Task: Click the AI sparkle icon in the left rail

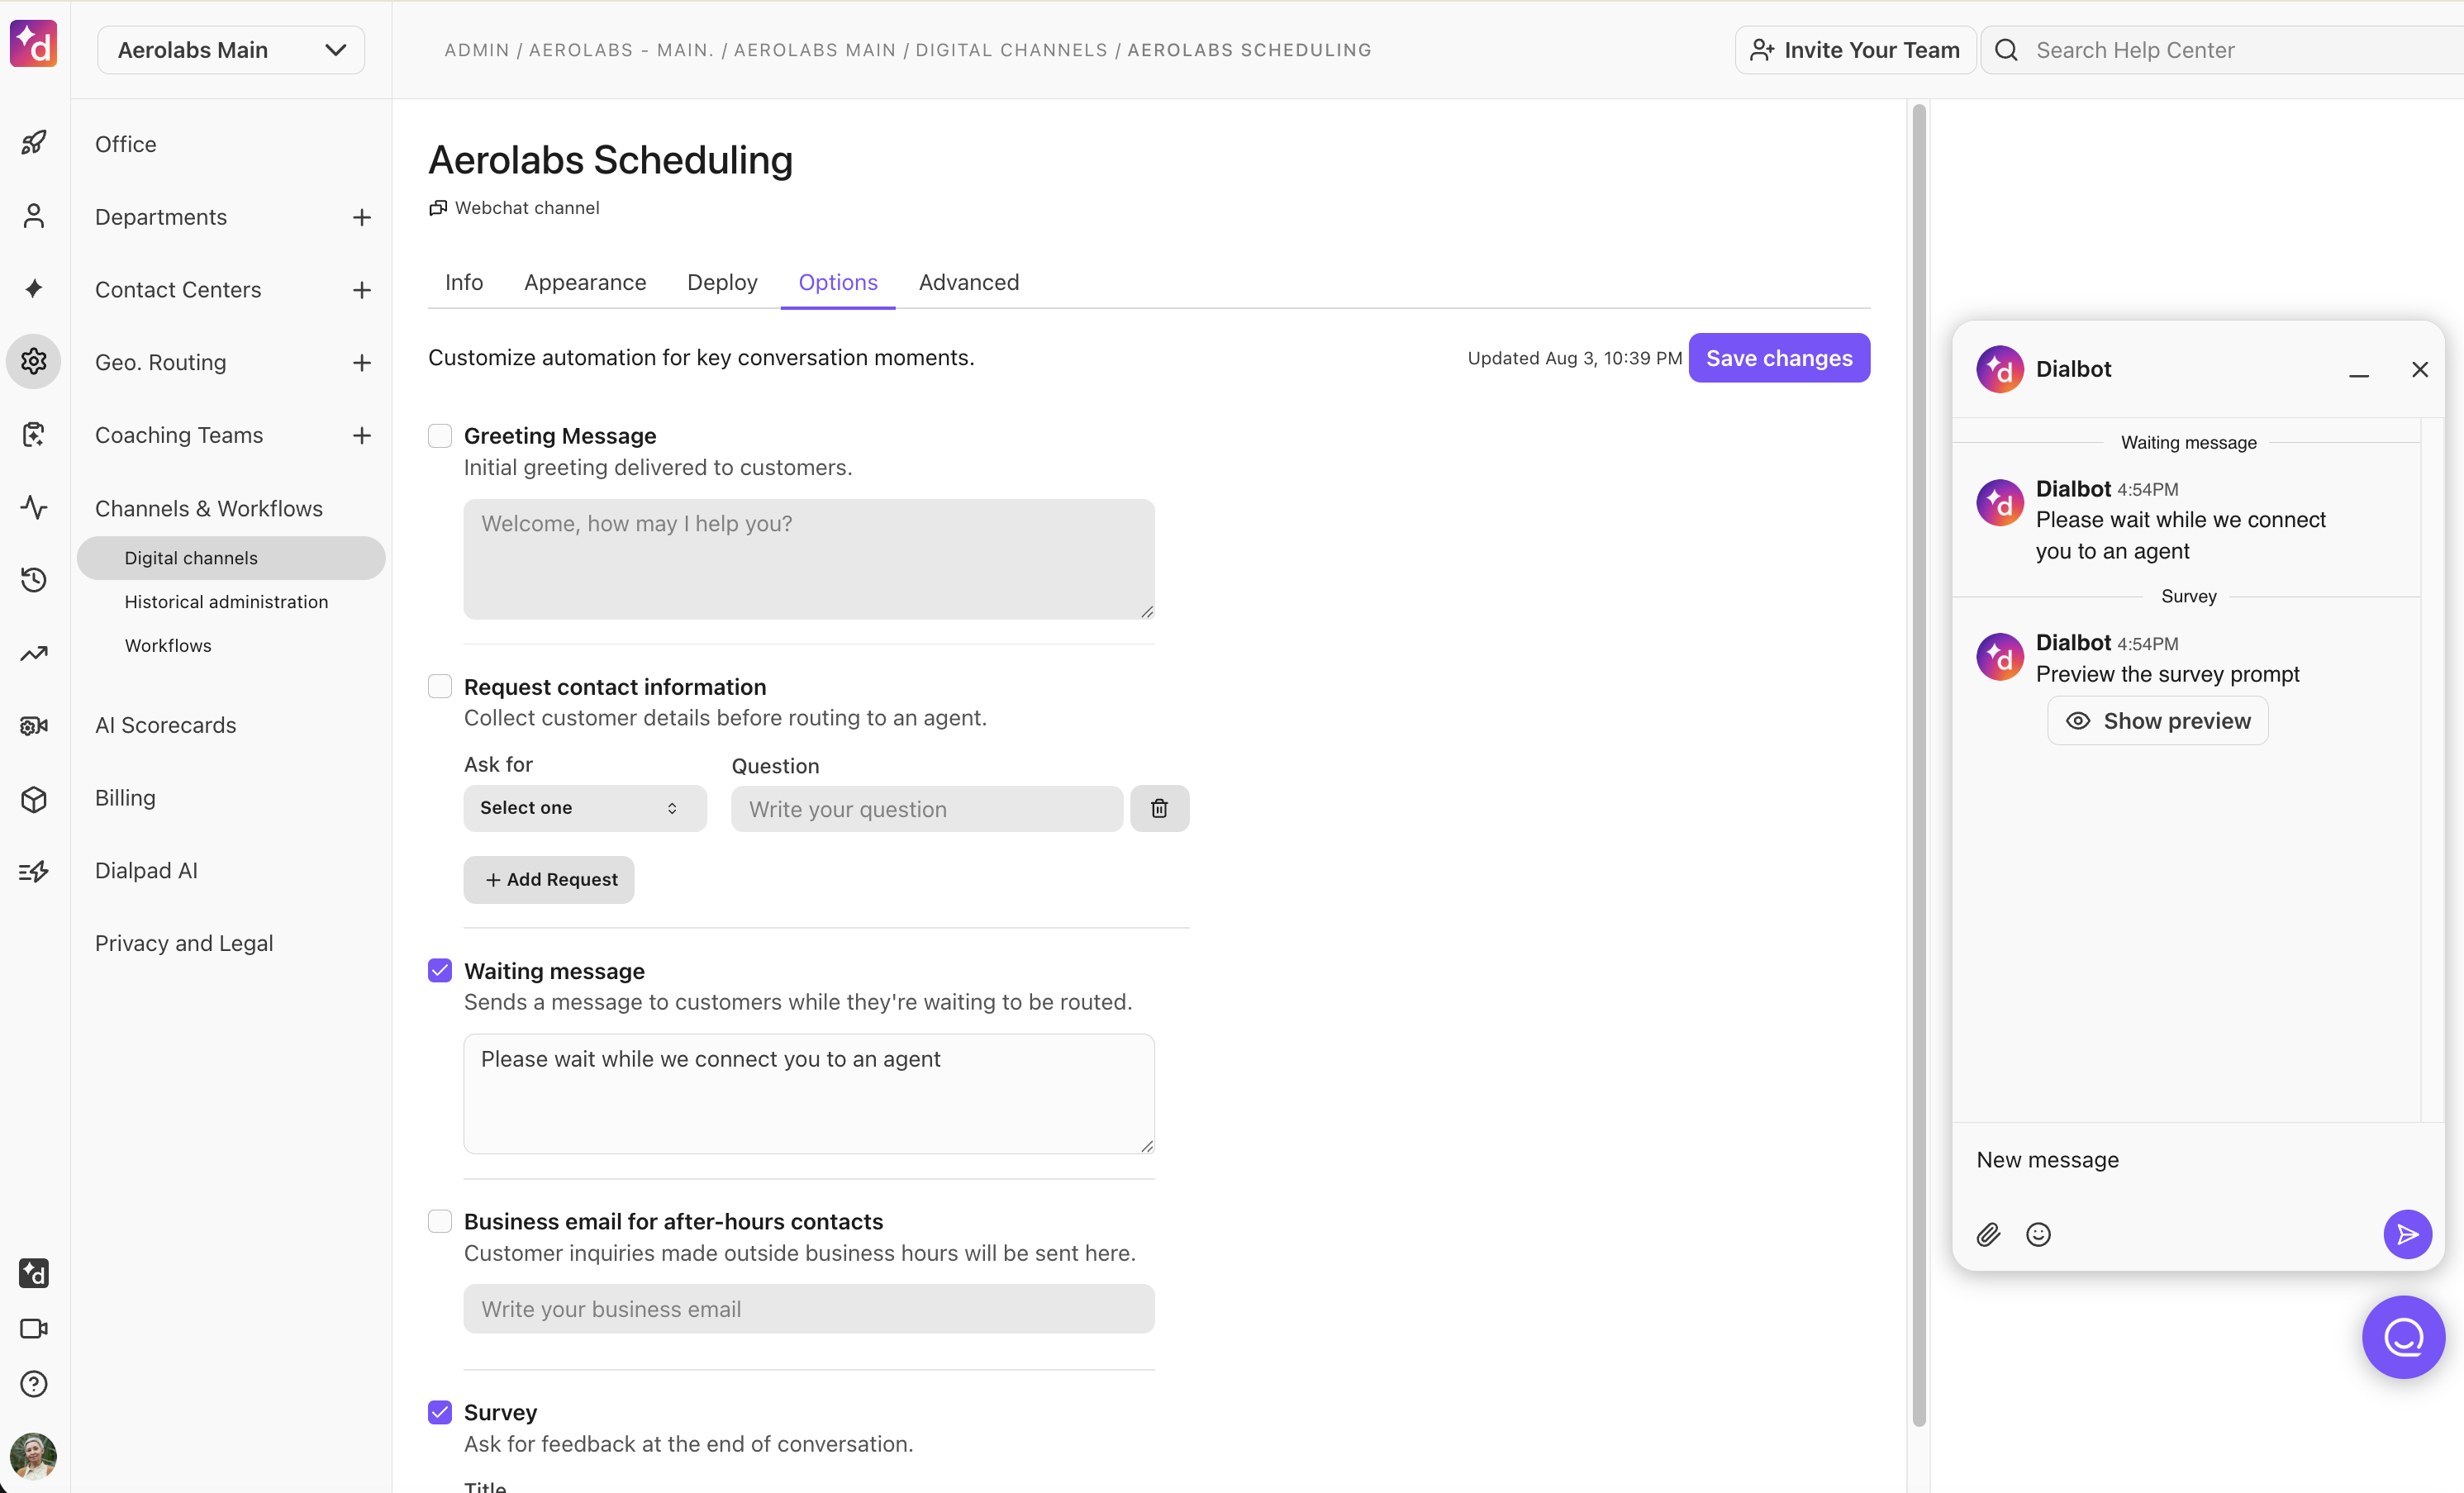Action: (x=34, y=289)
